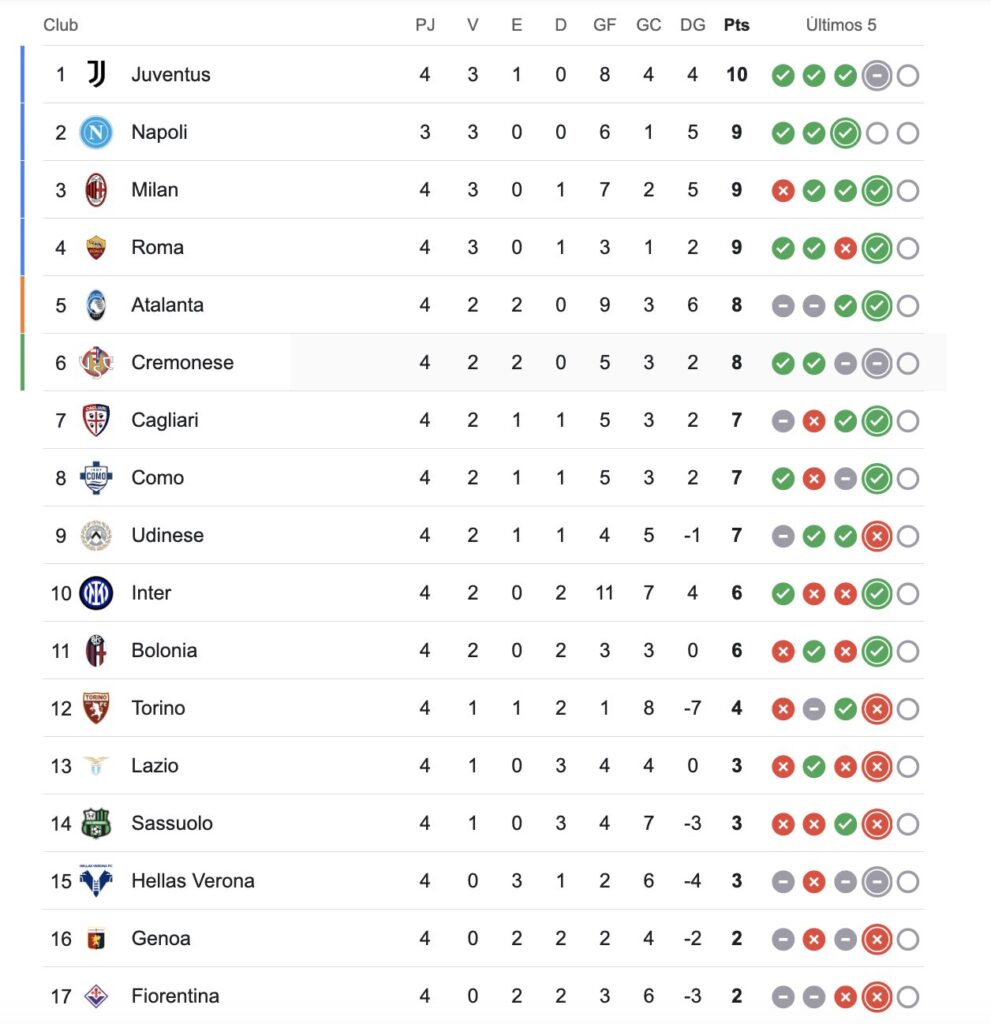This screenshot has width=991, height=1024.
Task: Click the Atalanta club logo
Action: pos(96,305)
